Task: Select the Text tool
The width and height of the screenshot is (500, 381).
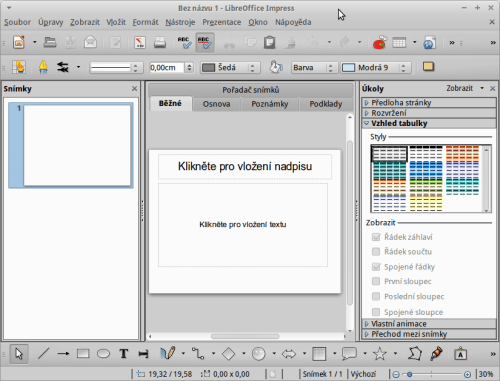Action: tap(124, 354)
